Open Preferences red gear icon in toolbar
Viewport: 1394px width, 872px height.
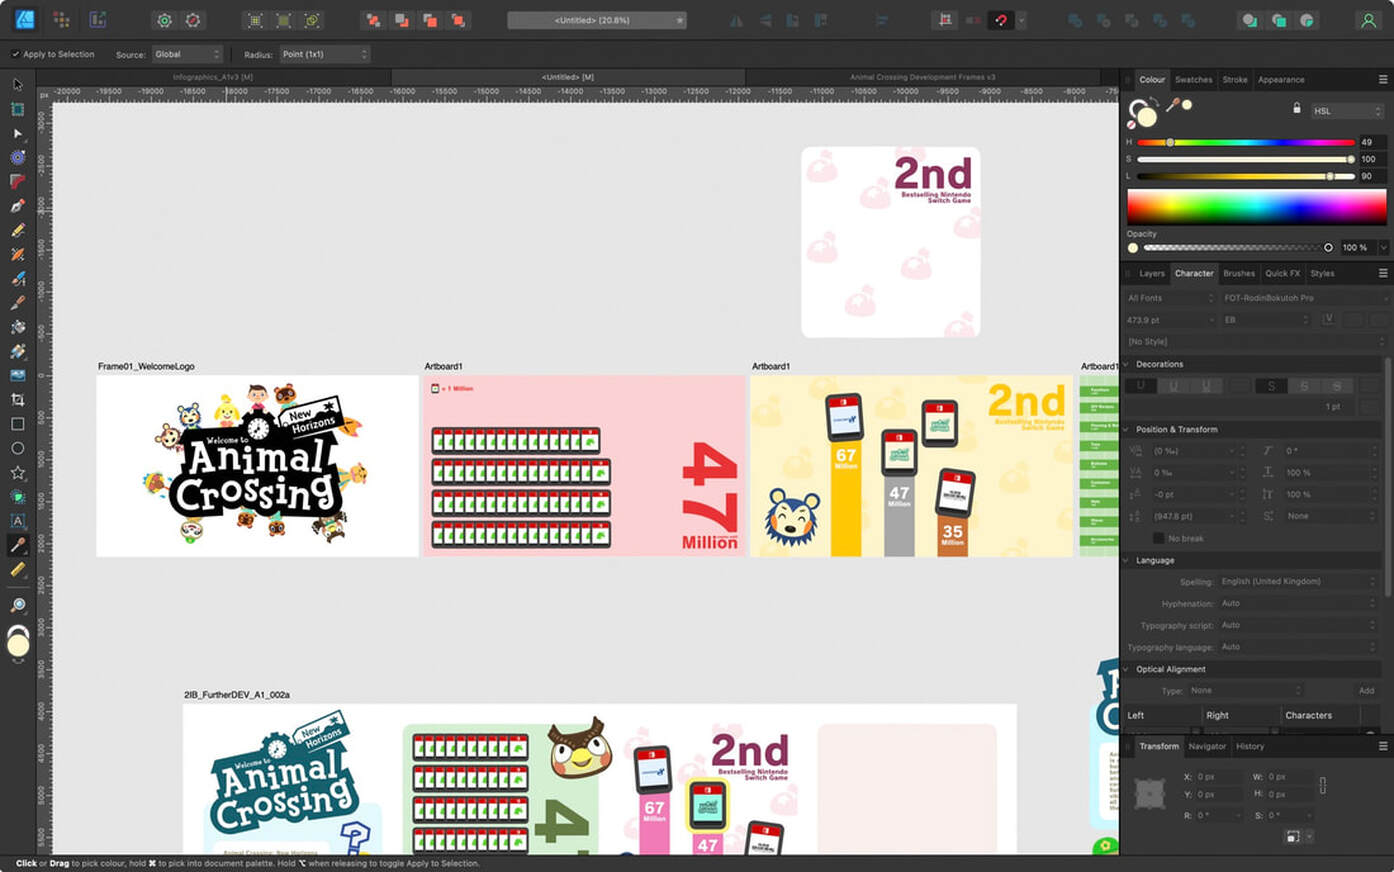193,20
